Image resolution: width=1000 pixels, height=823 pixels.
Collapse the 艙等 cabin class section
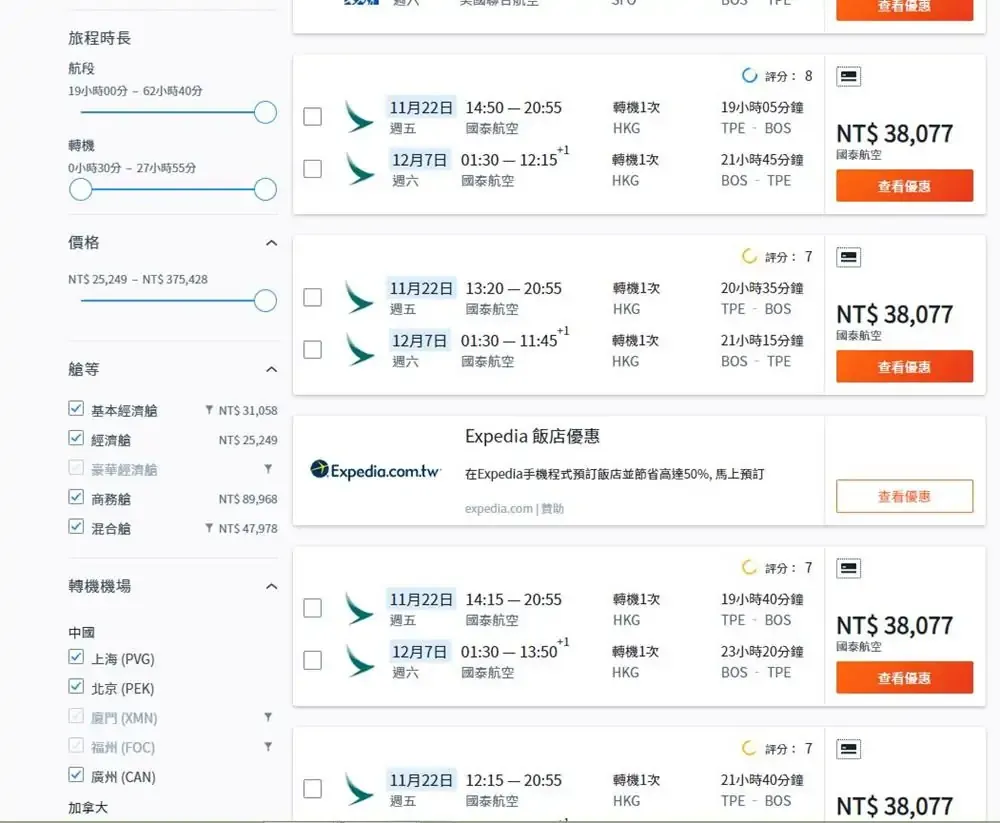pos(271,370)
